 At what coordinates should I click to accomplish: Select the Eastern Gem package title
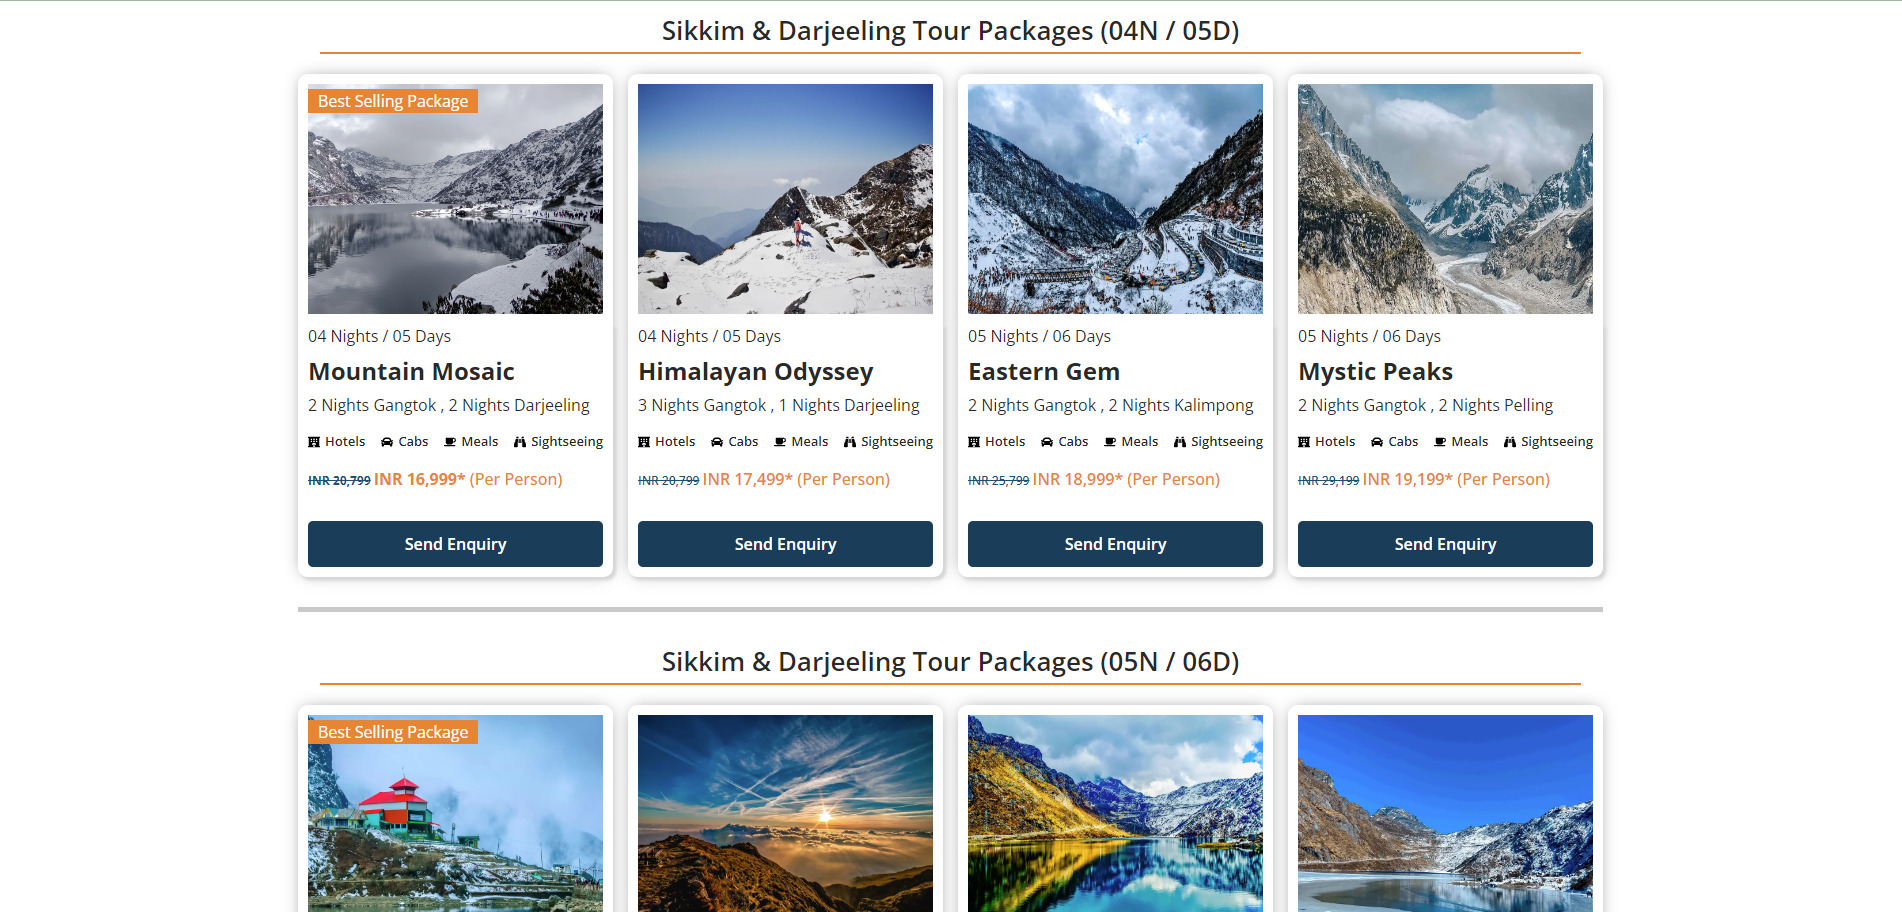pos(1043,372)
